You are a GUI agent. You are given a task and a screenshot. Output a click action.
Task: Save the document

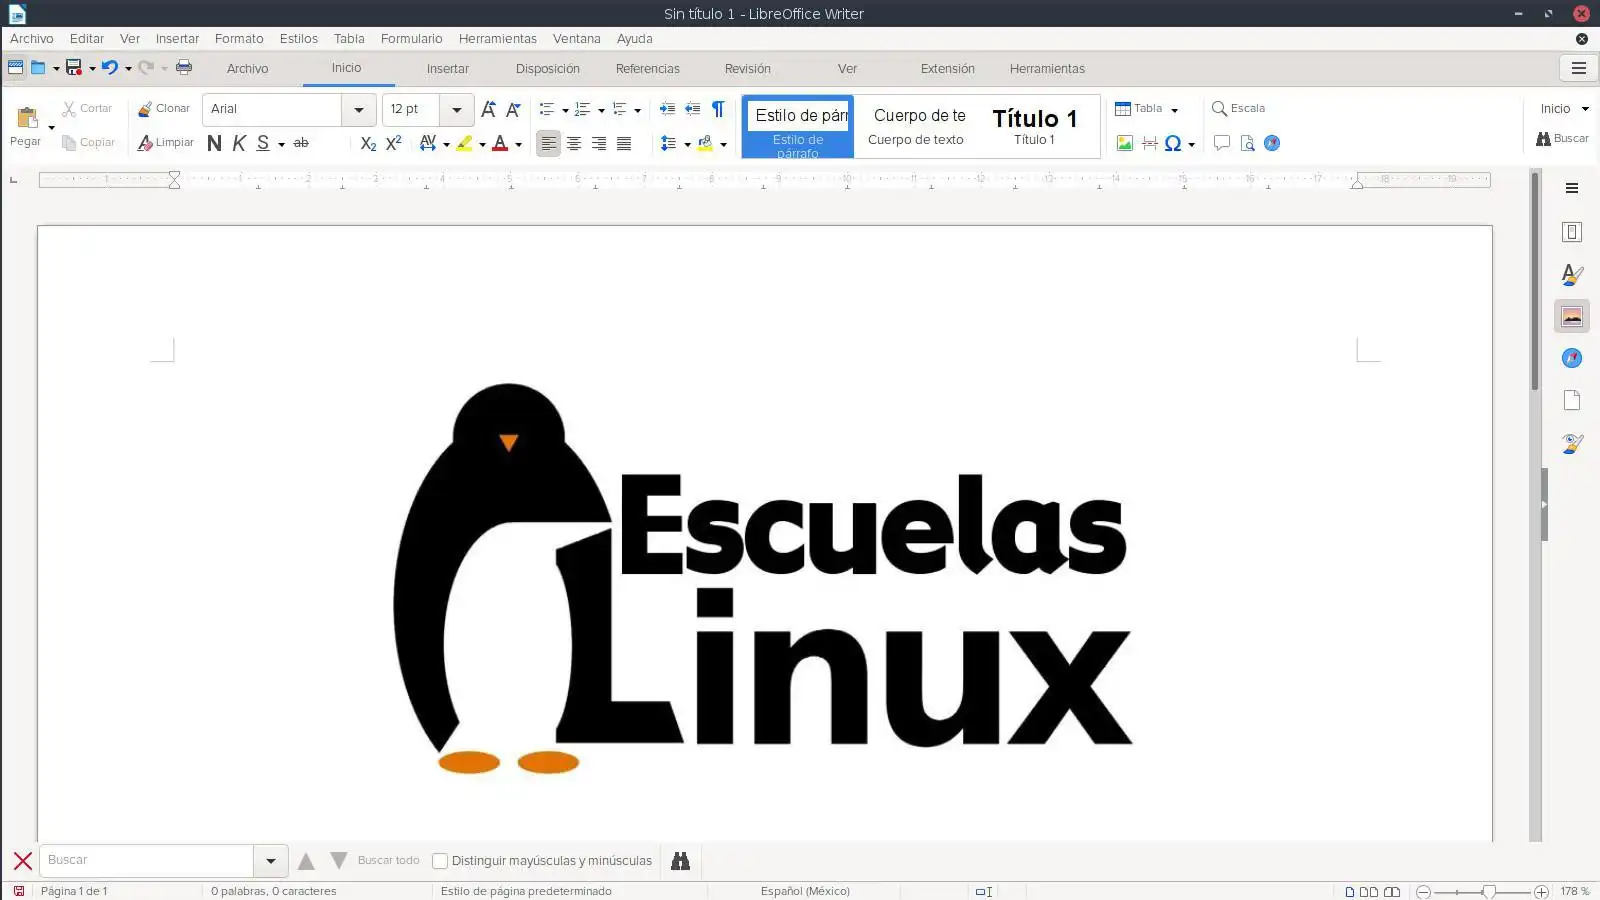click(x=74, y=68)
